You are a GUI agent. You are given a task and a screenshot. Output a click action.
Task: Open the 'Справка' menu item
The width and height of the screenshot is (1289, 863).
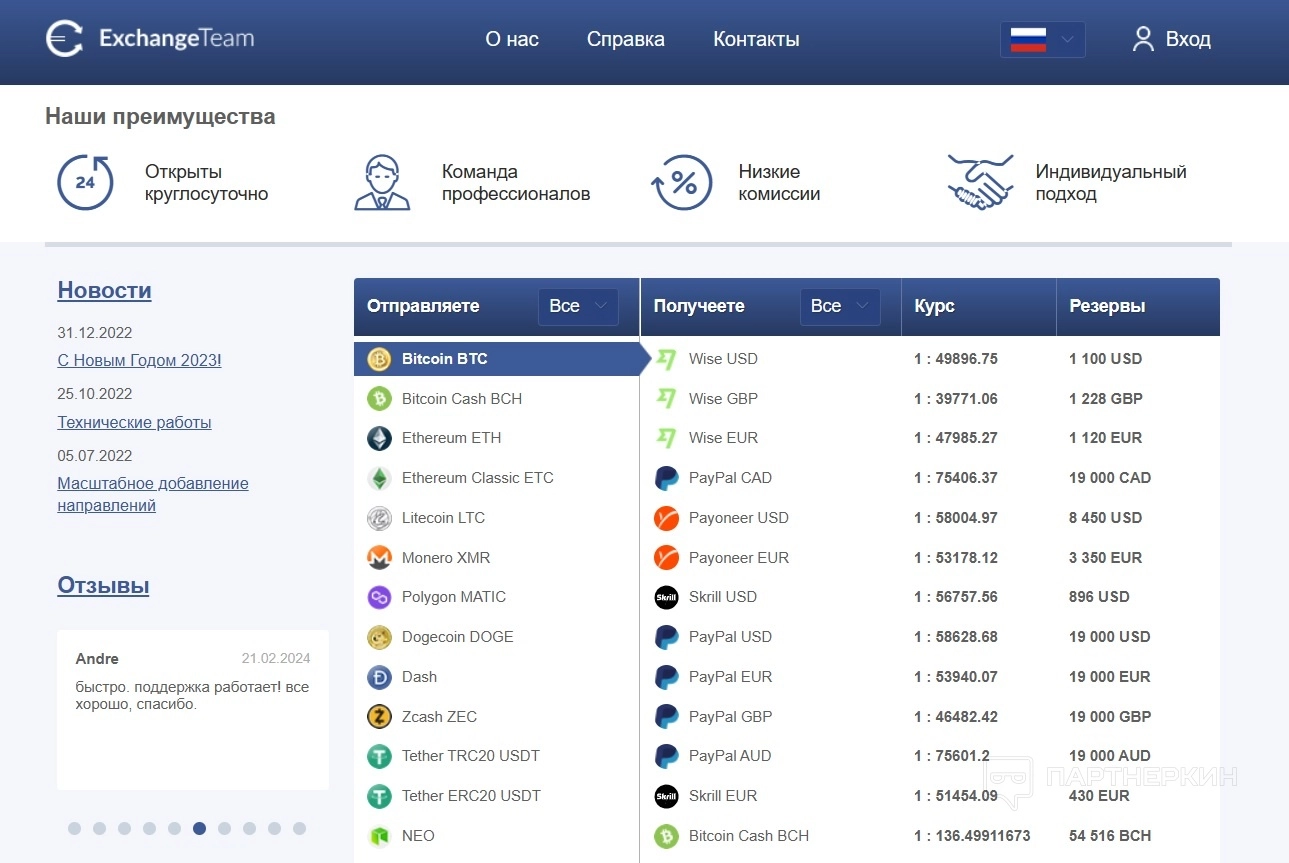point(626,39)
